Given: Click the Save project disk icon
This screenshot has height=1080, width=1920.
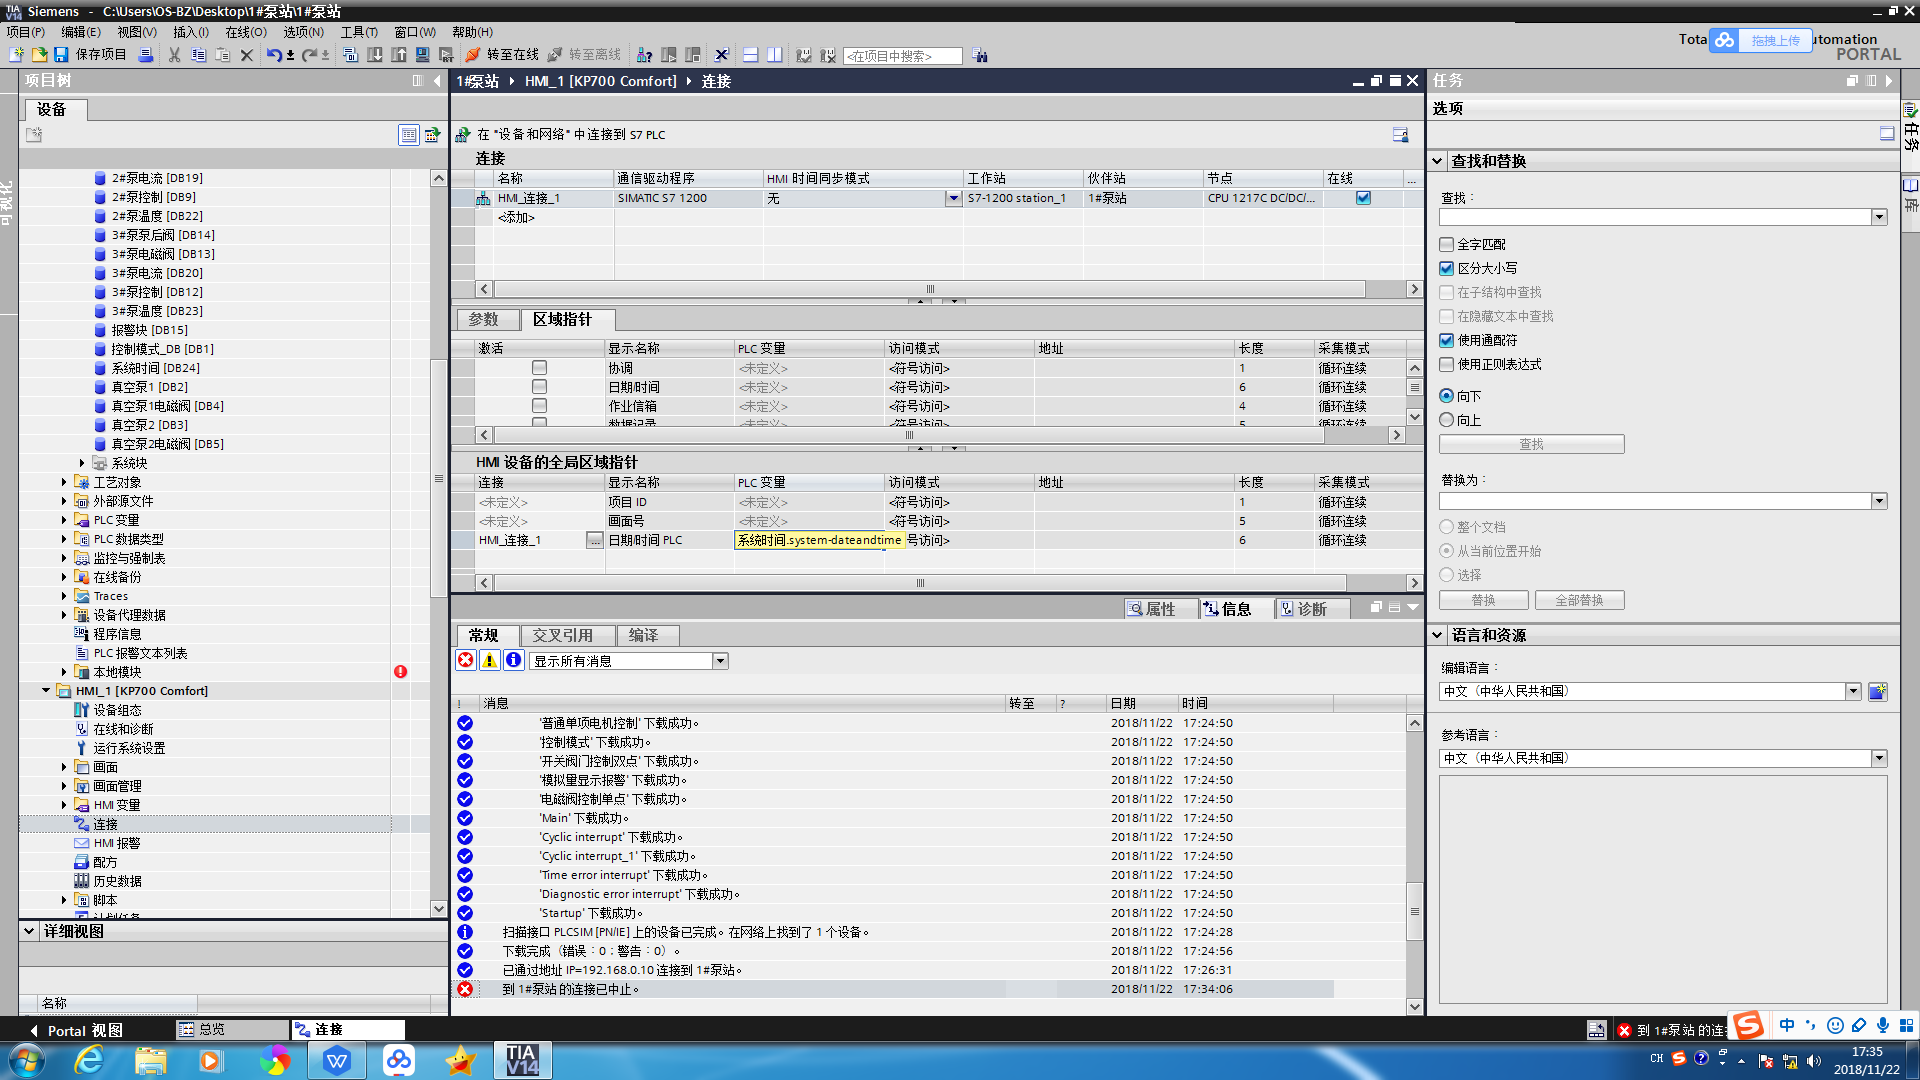Looking at the screenshot, I should click(61, 55).
